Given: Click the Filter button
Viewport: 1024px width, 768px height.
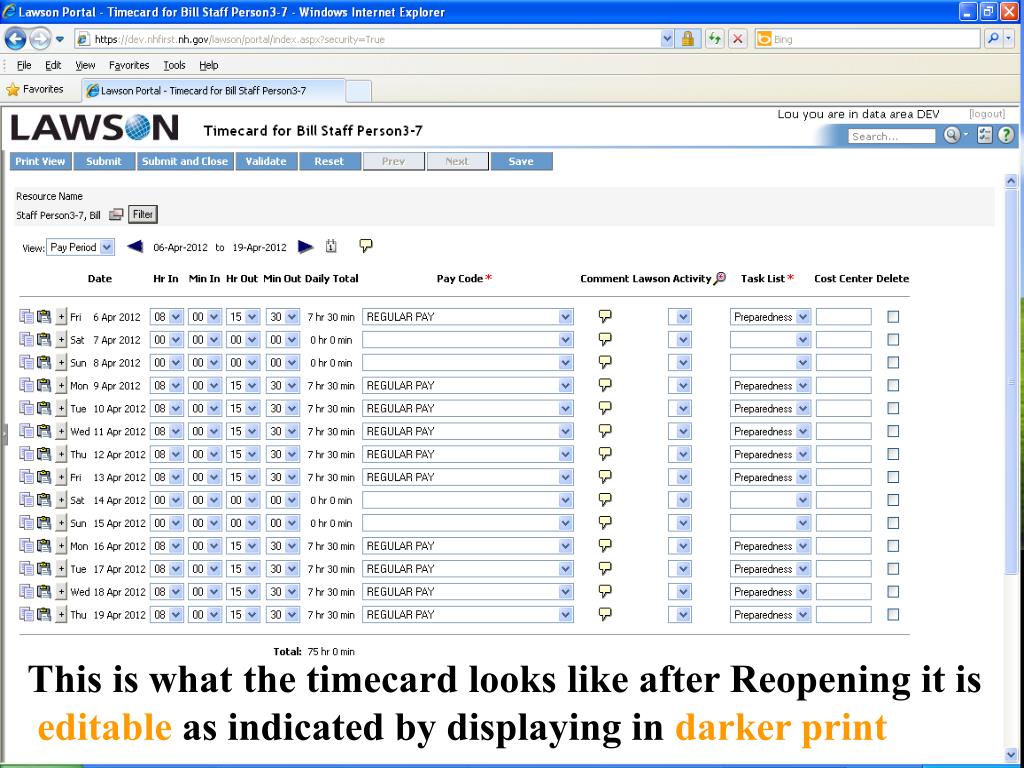Looking at the screenshot, I should click(142, 214).
